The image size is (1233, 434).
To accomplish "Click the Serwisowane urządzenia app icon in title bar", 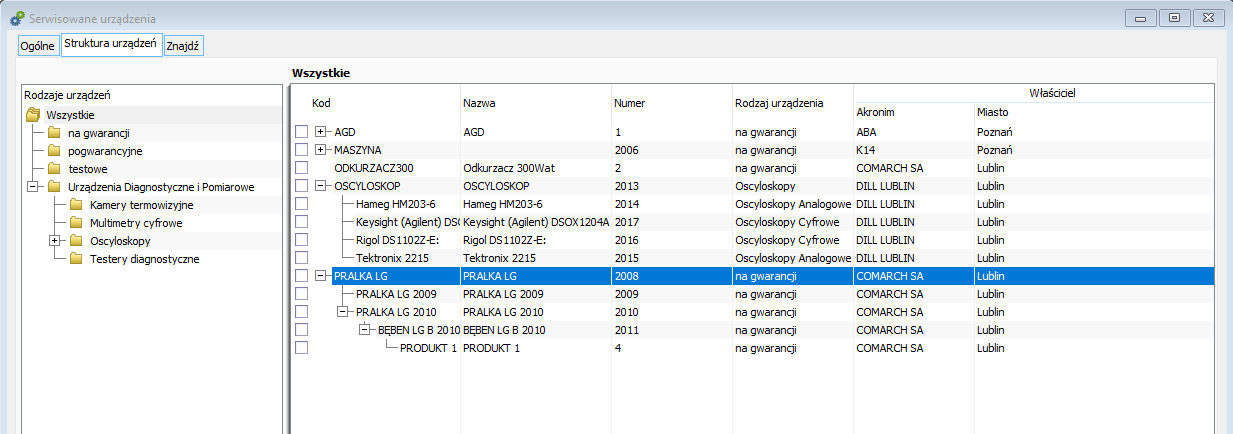I will click(17, 18).
